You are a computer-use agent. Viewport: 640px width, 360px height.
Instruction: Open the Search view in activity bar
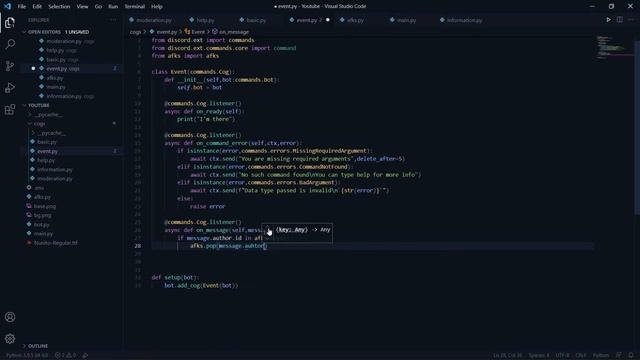[x=10, y=44]
